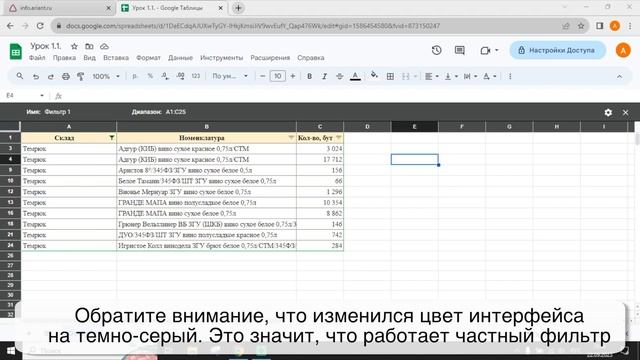Screen dimensions: 640x360
Task: Select the paint format tool
Action: (80, 76)
